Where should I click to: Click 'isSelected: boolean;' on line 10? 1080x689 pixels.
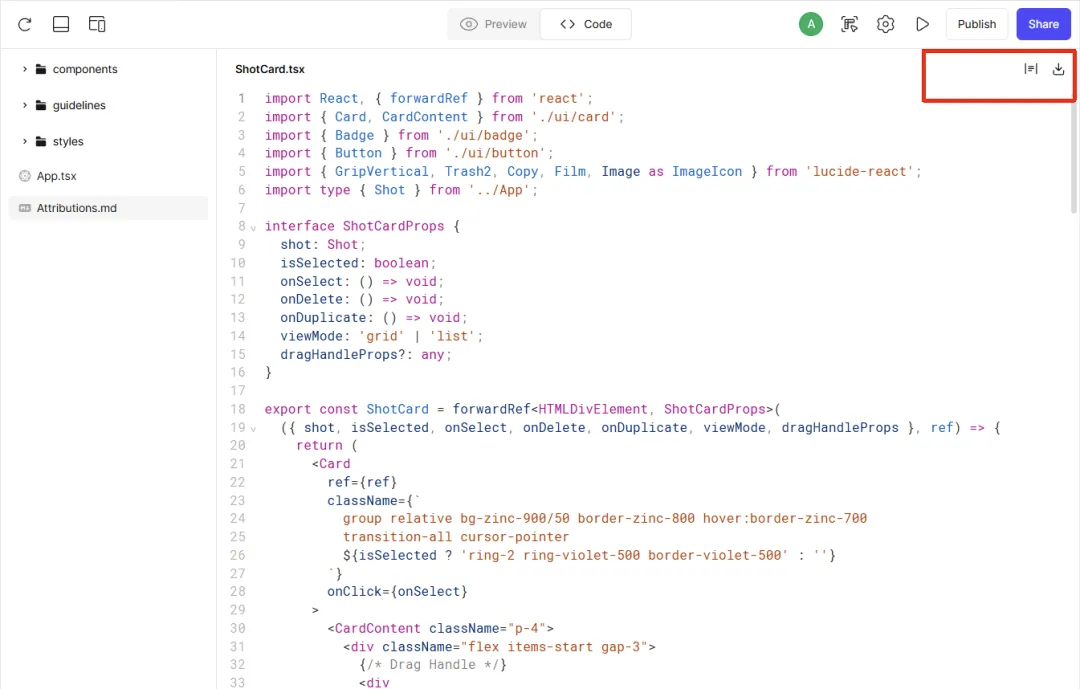(358, 263)
